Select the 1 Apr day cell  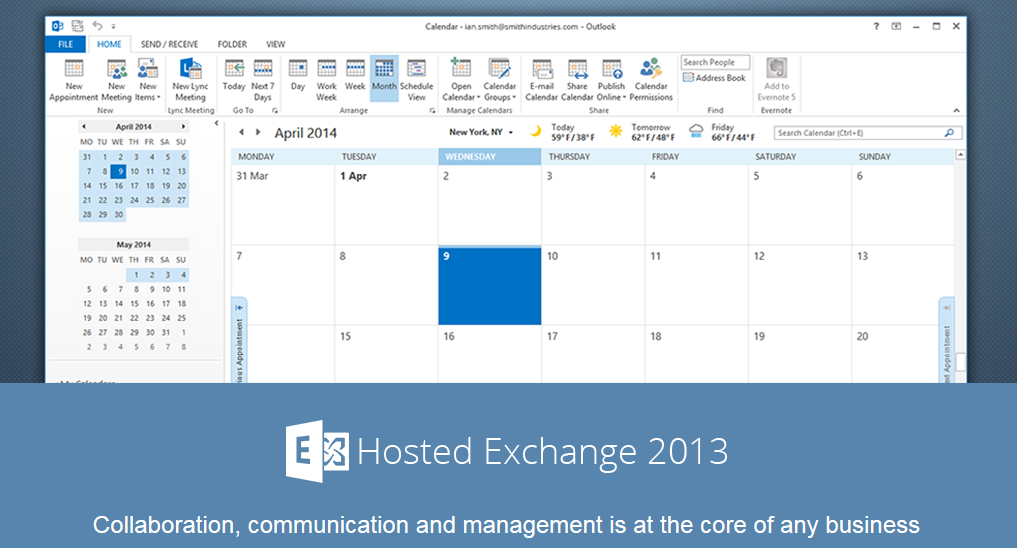pyautogui.click(x=386, y=205)
